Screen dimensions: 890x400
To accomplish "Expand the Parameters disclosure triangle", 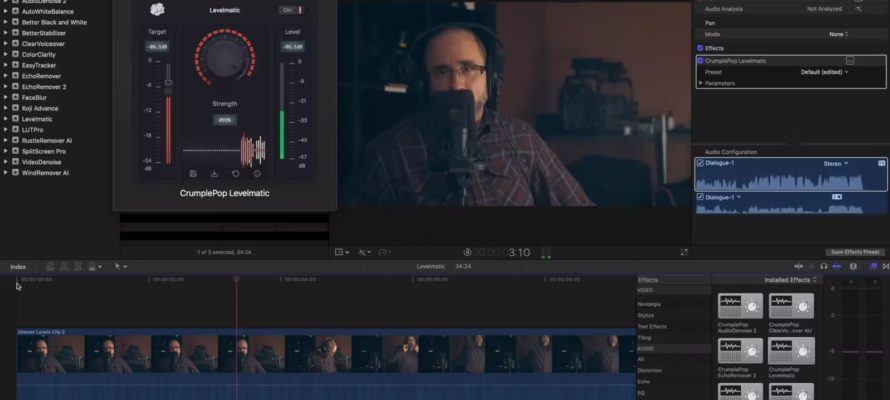I will point(700,83).
